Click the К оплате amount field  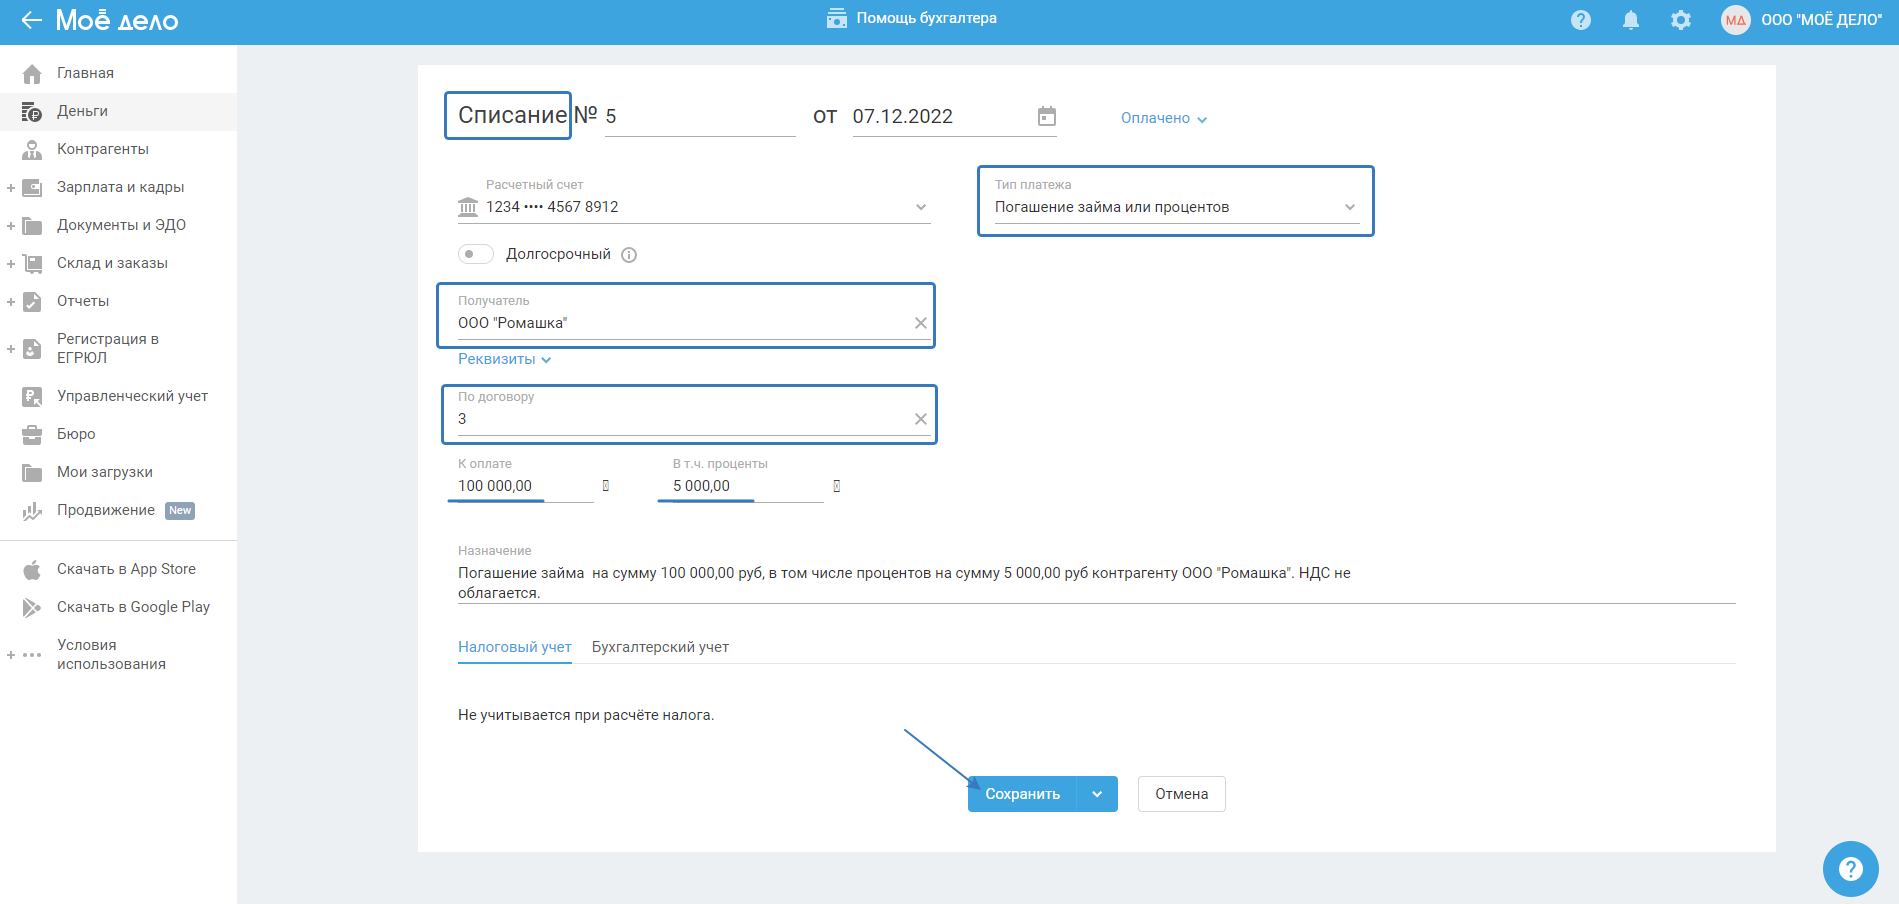coord(526,486)
